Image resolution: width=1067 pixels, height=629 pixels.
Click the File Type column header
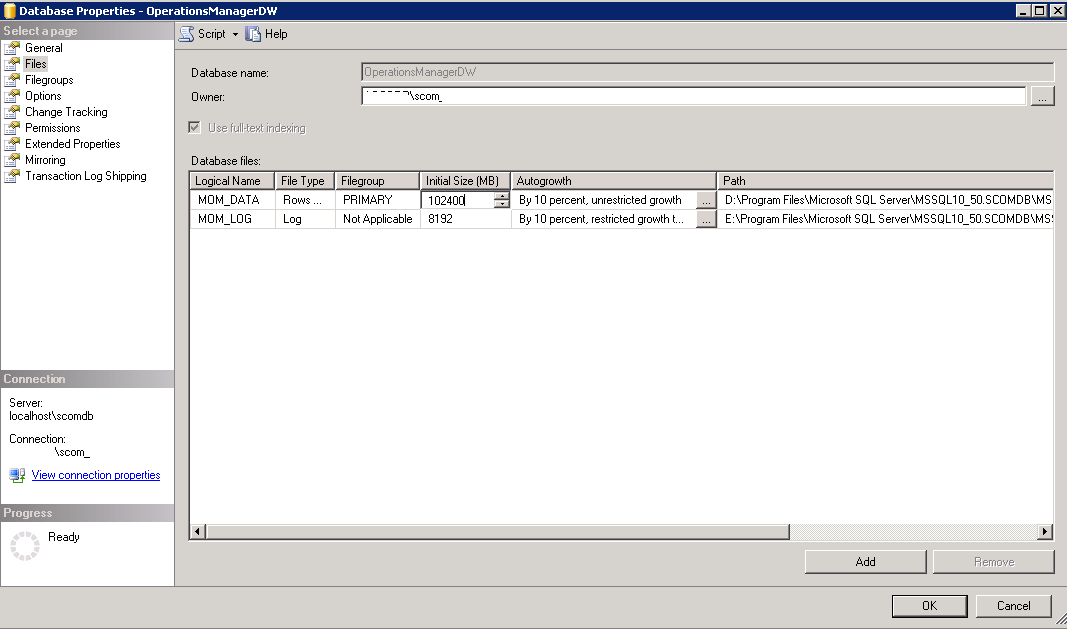[304, 181]
